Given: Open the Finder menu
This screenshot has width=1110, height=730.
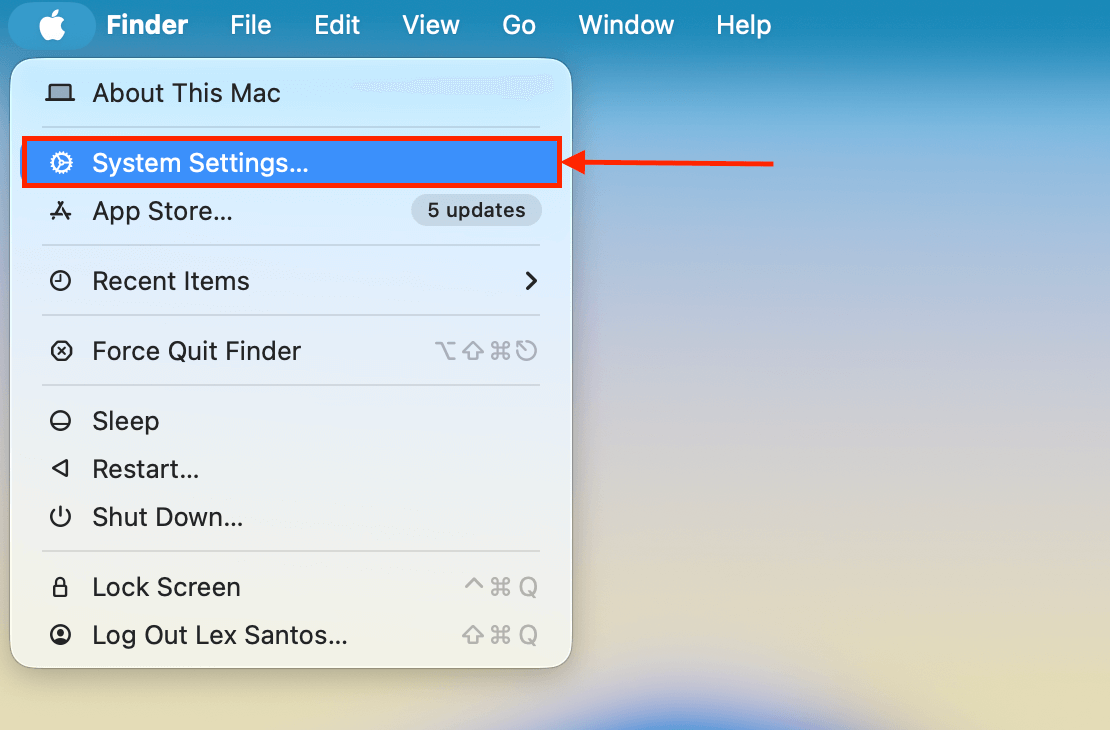Looking at the screenshot, I should [147, 25].
